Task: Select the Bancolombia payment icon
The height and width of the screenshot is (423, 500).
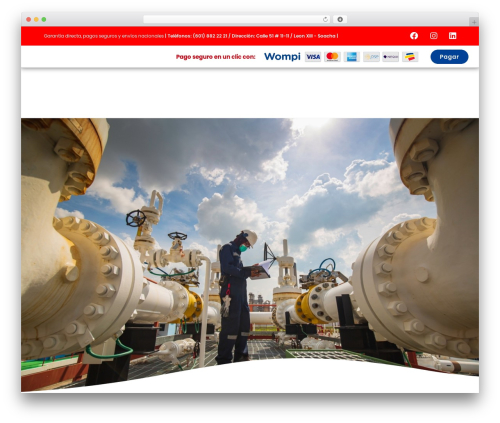Action: point(410,57)
